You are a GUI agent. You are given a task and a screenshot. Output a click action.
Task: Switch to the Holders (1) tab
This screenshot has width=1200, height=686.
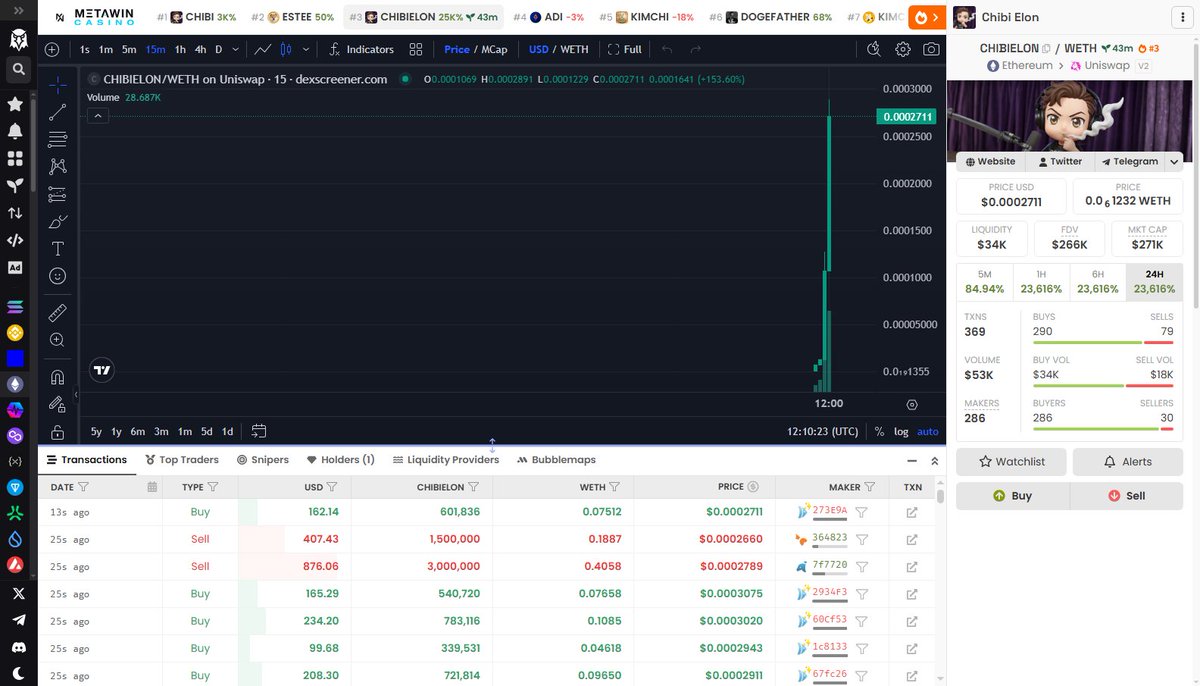(x=340, y=460)
